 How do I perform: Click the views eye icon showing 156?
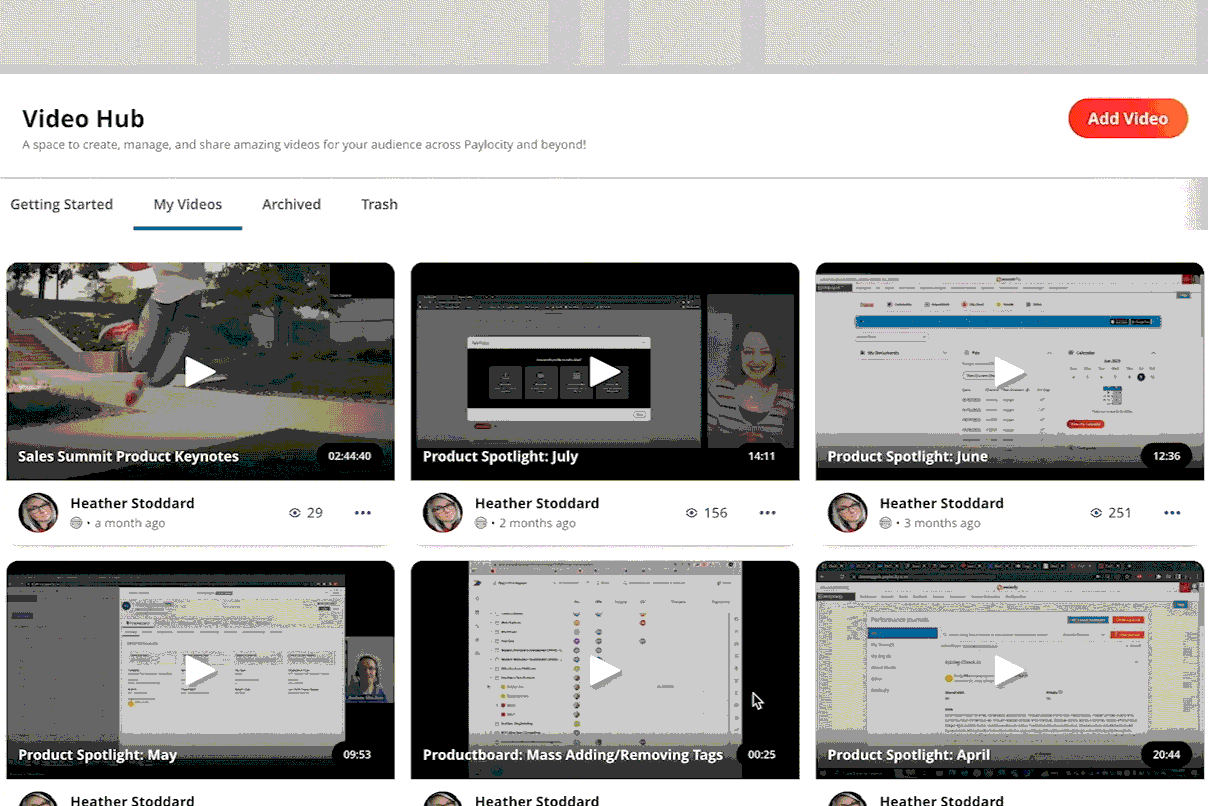(692, 513)
